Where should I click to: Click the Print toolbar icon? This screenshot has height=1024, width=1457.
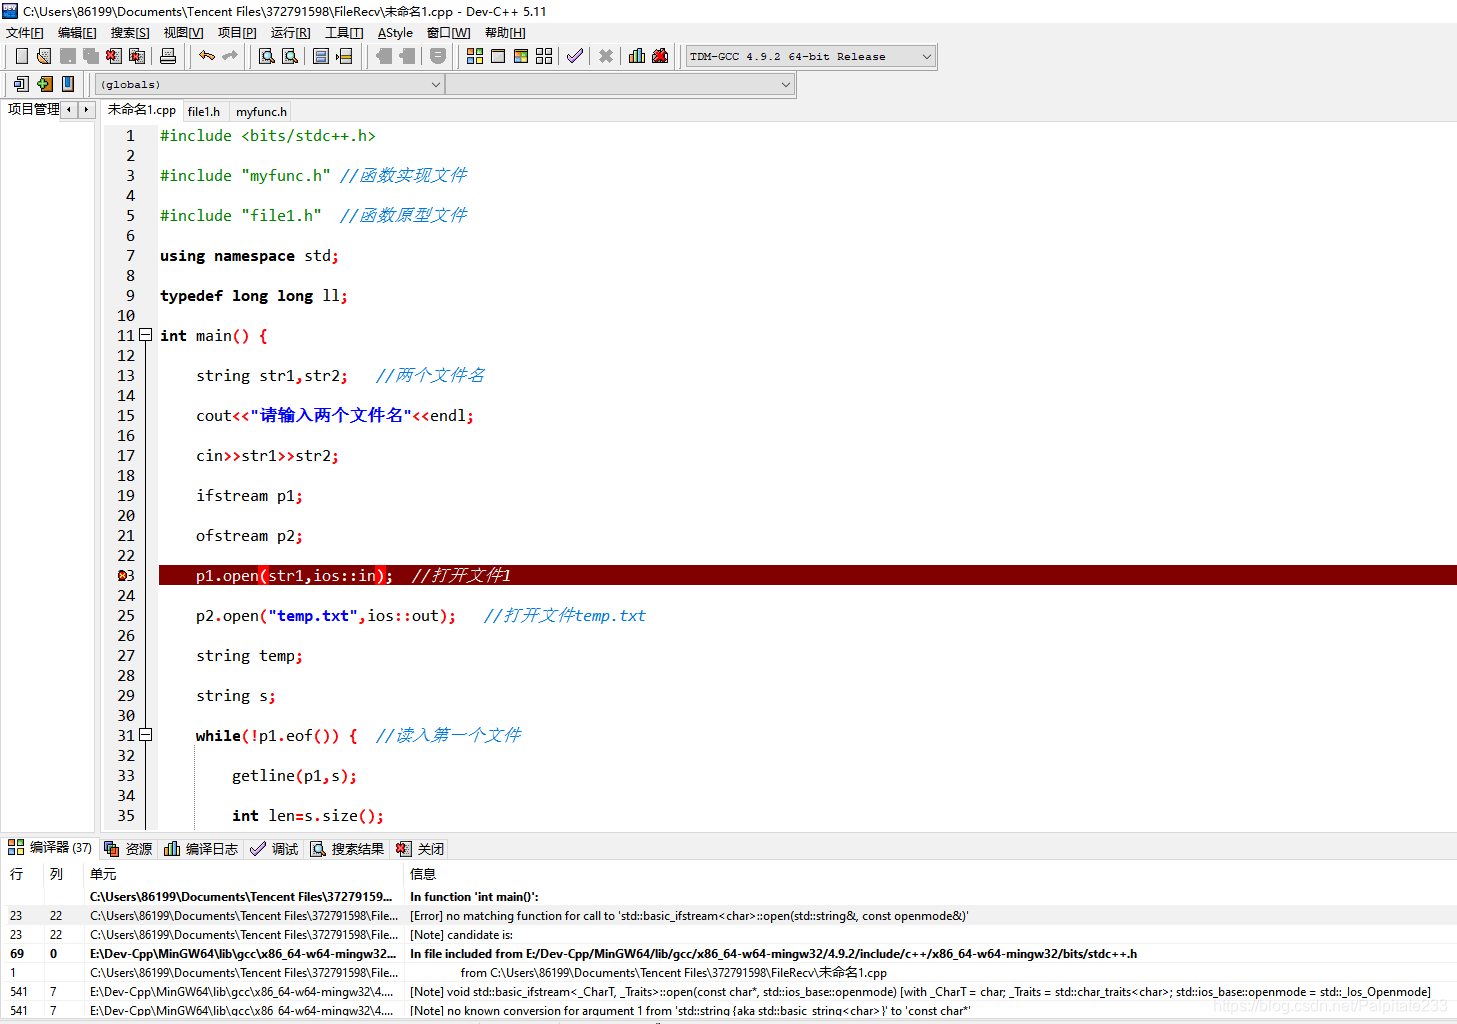pos(168,56)
